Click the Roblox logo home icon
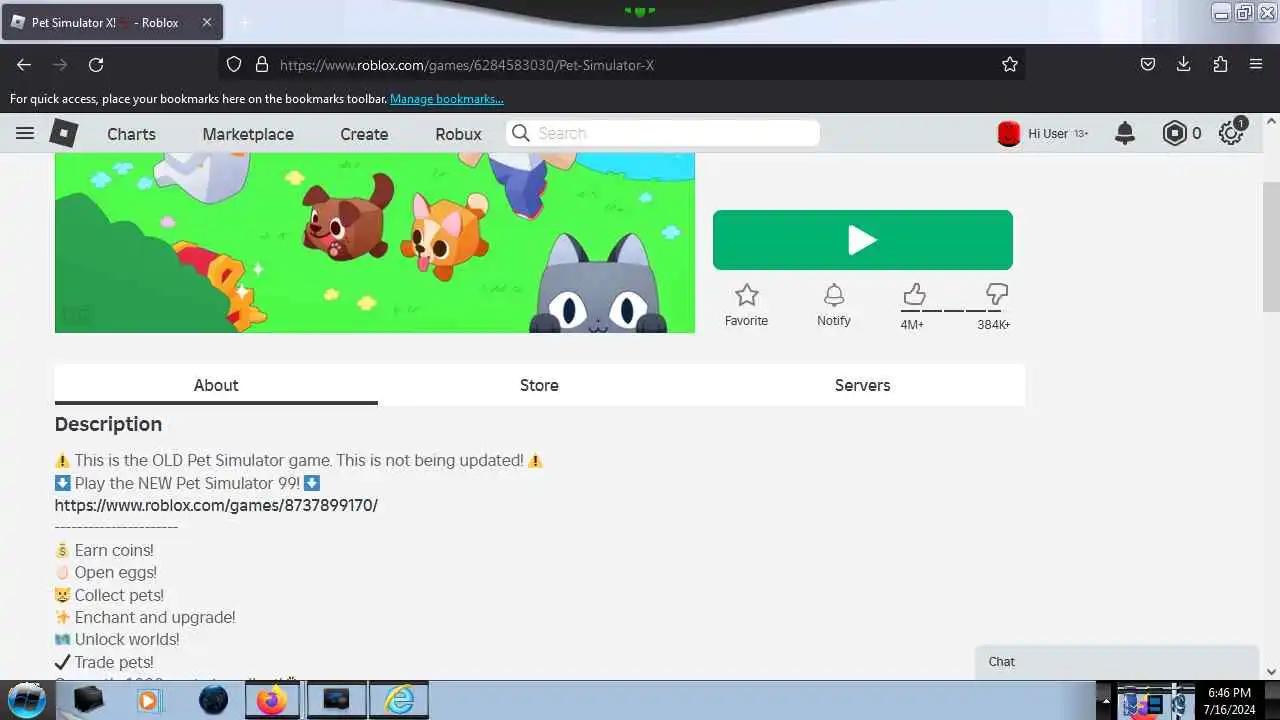Image resolution: width=1280 pixels, height=720 pixels. 64,133
